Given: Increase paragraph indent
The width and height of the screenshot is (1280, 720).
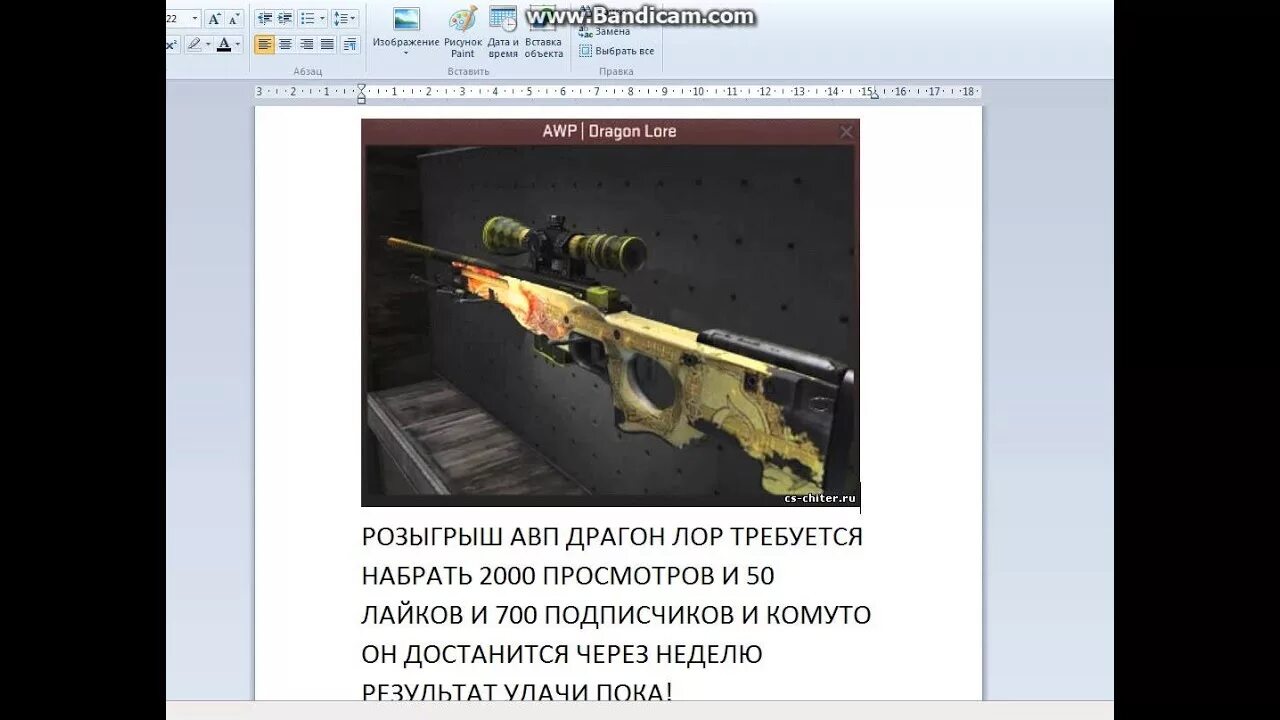Looking at the screenshot, I should coord(285,19).
